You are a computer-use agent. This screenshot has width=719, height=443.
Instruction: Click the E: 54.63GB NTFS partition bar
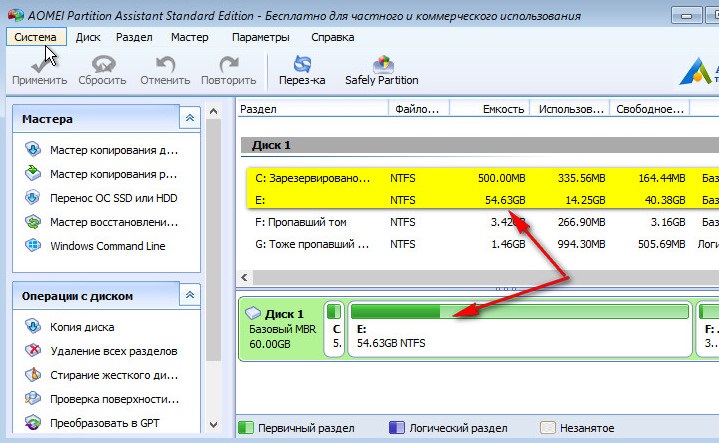click(x=520, y=329)
